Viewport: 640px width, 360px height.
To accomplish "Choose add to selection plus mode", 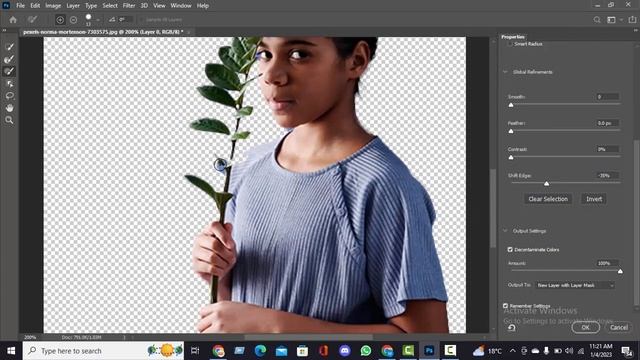I will click(60, 20).
